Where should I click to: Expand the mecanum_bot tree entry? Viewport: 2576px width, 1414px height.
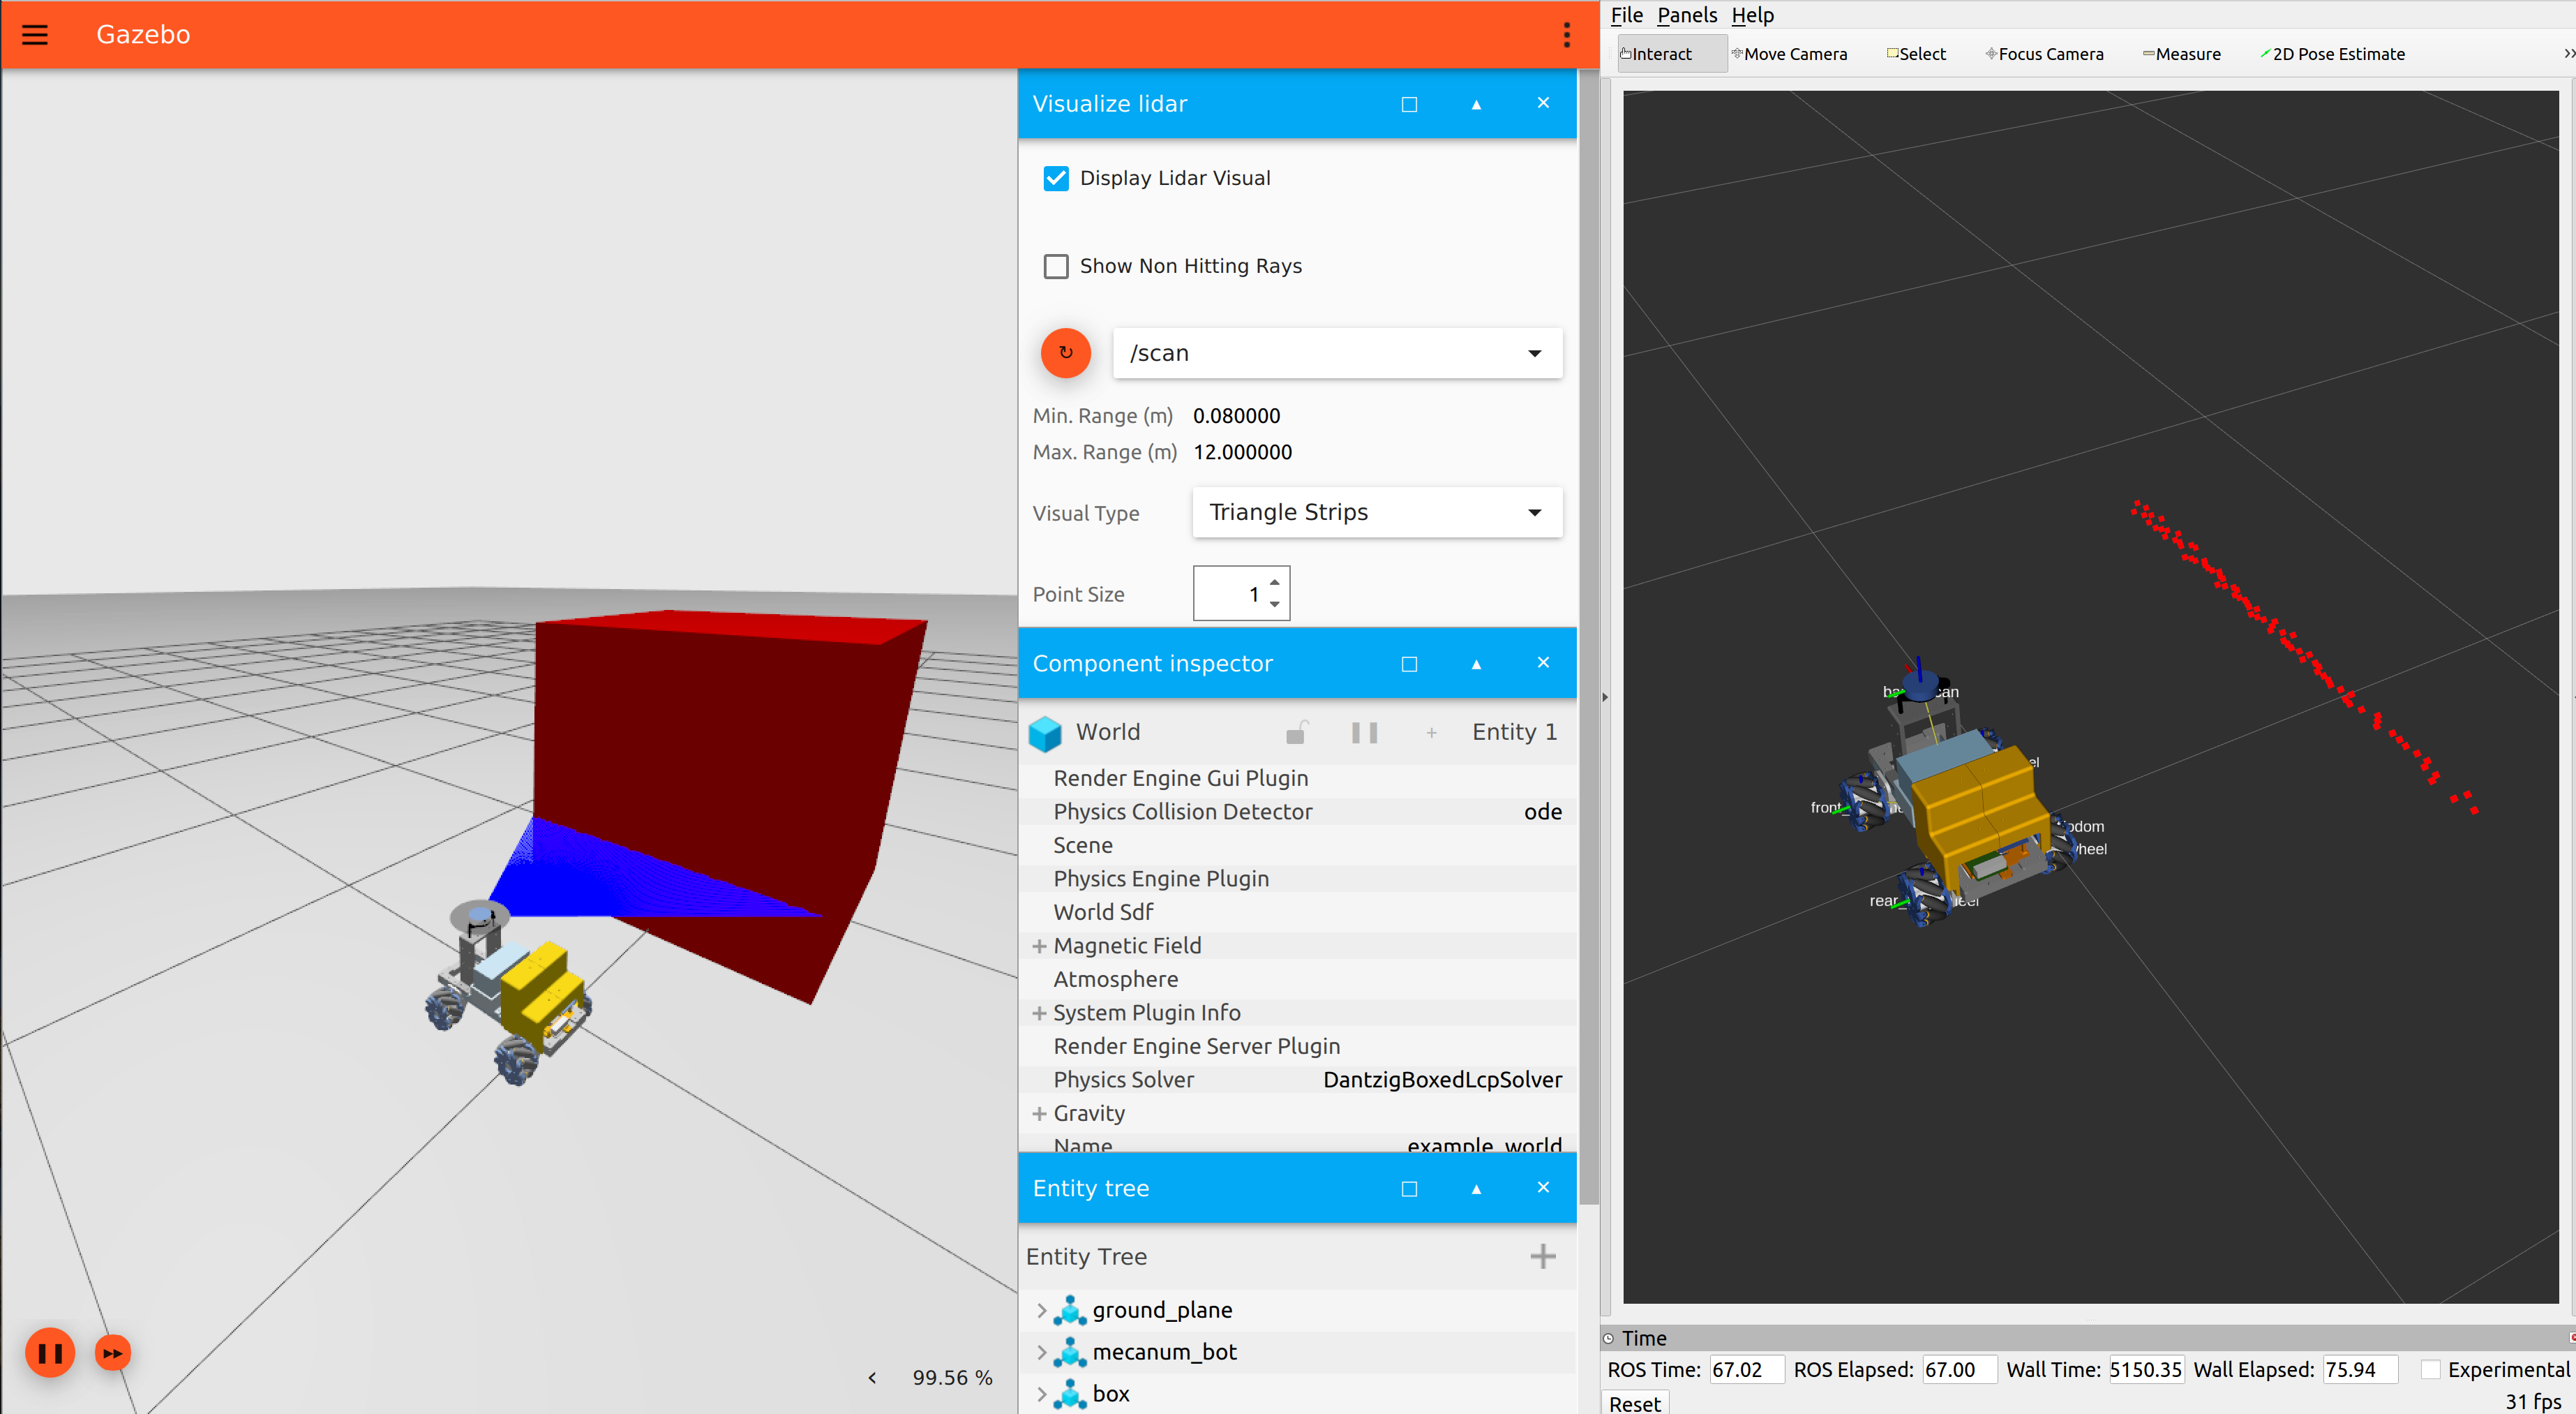coord(1042,1352)
